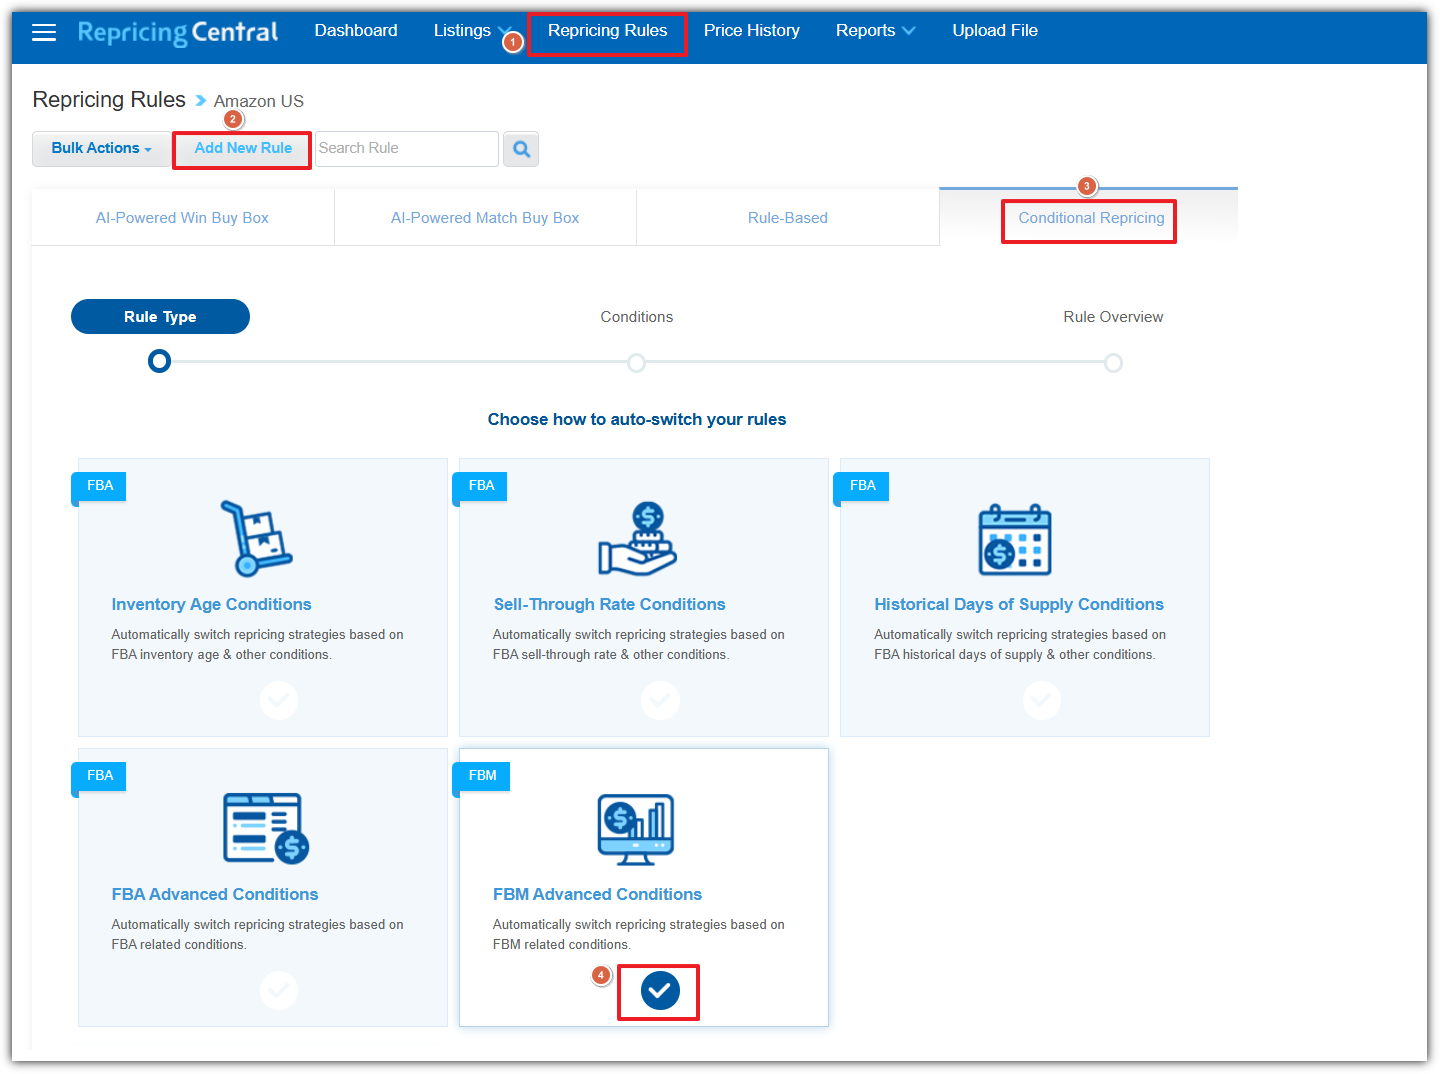
Task: Click the Sell-Through Rate card description text
Action: click(638, 645)
